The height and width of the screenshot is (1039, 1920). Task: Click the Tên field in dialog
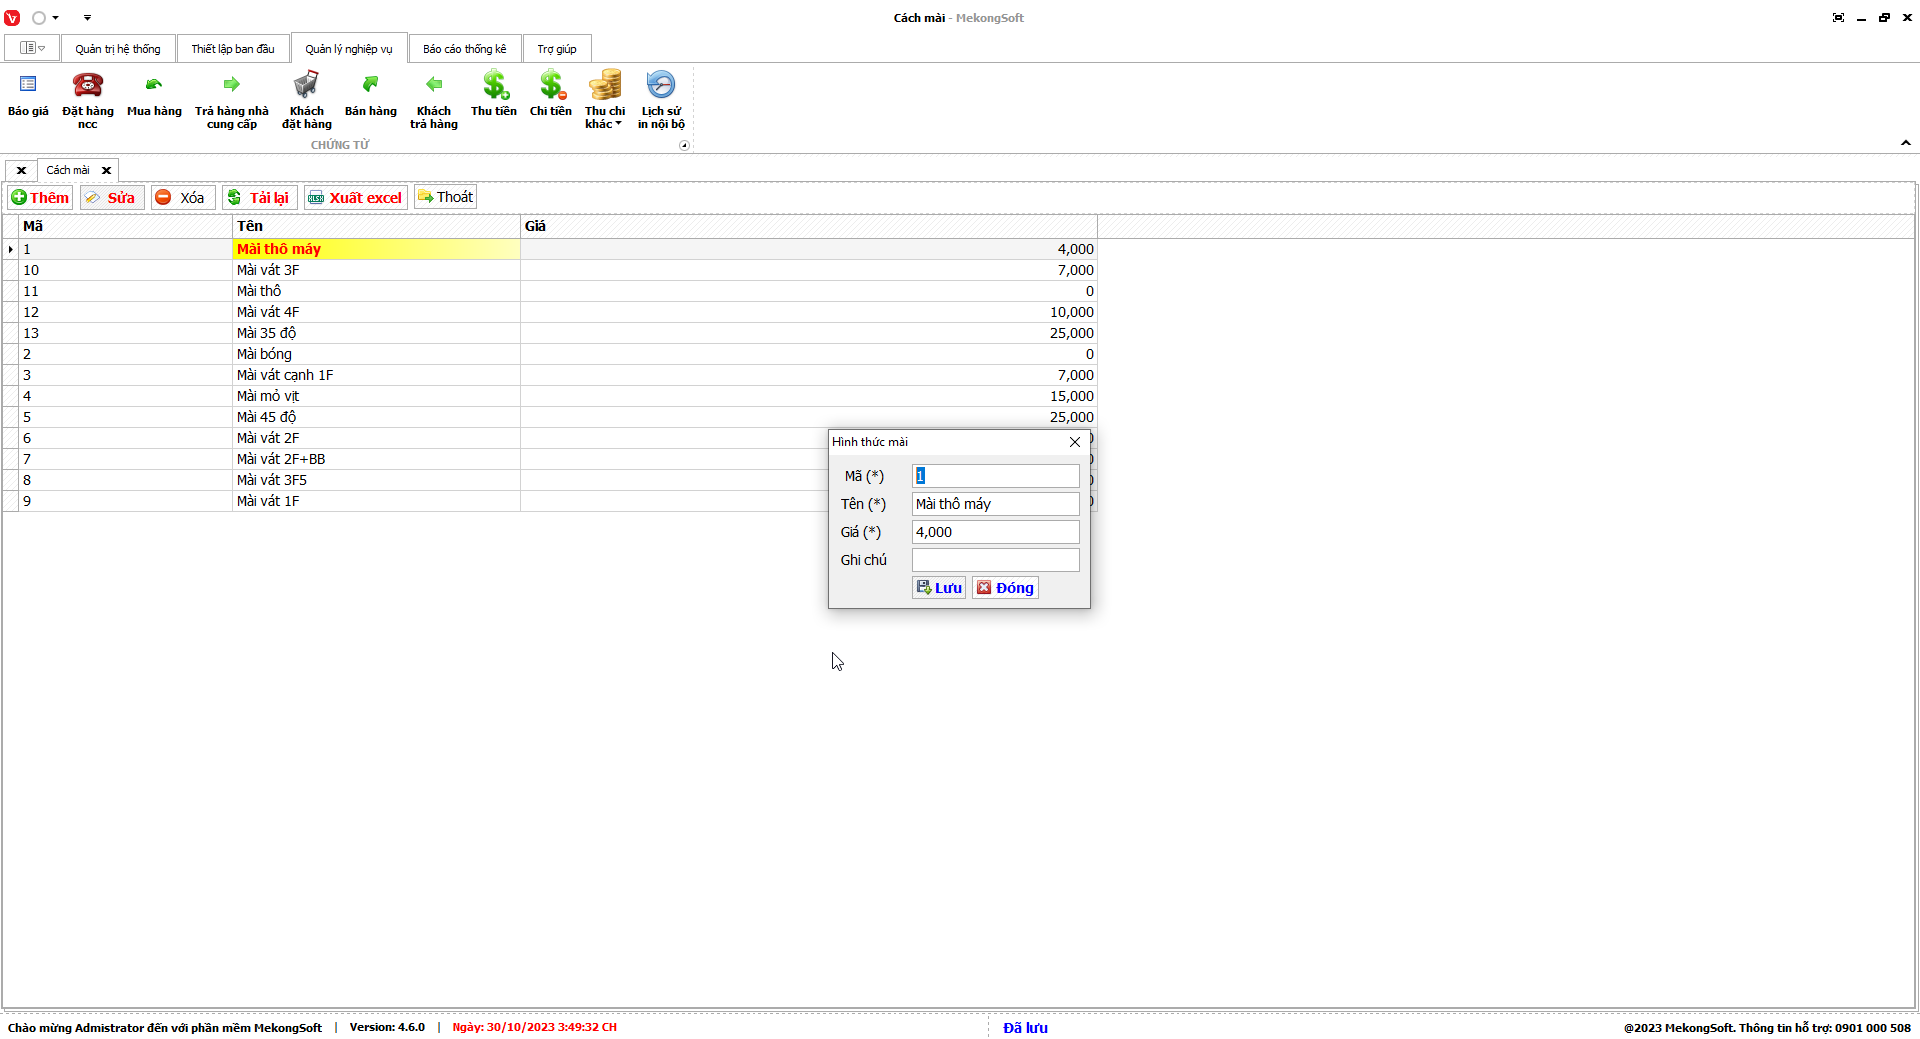(996, 504)
